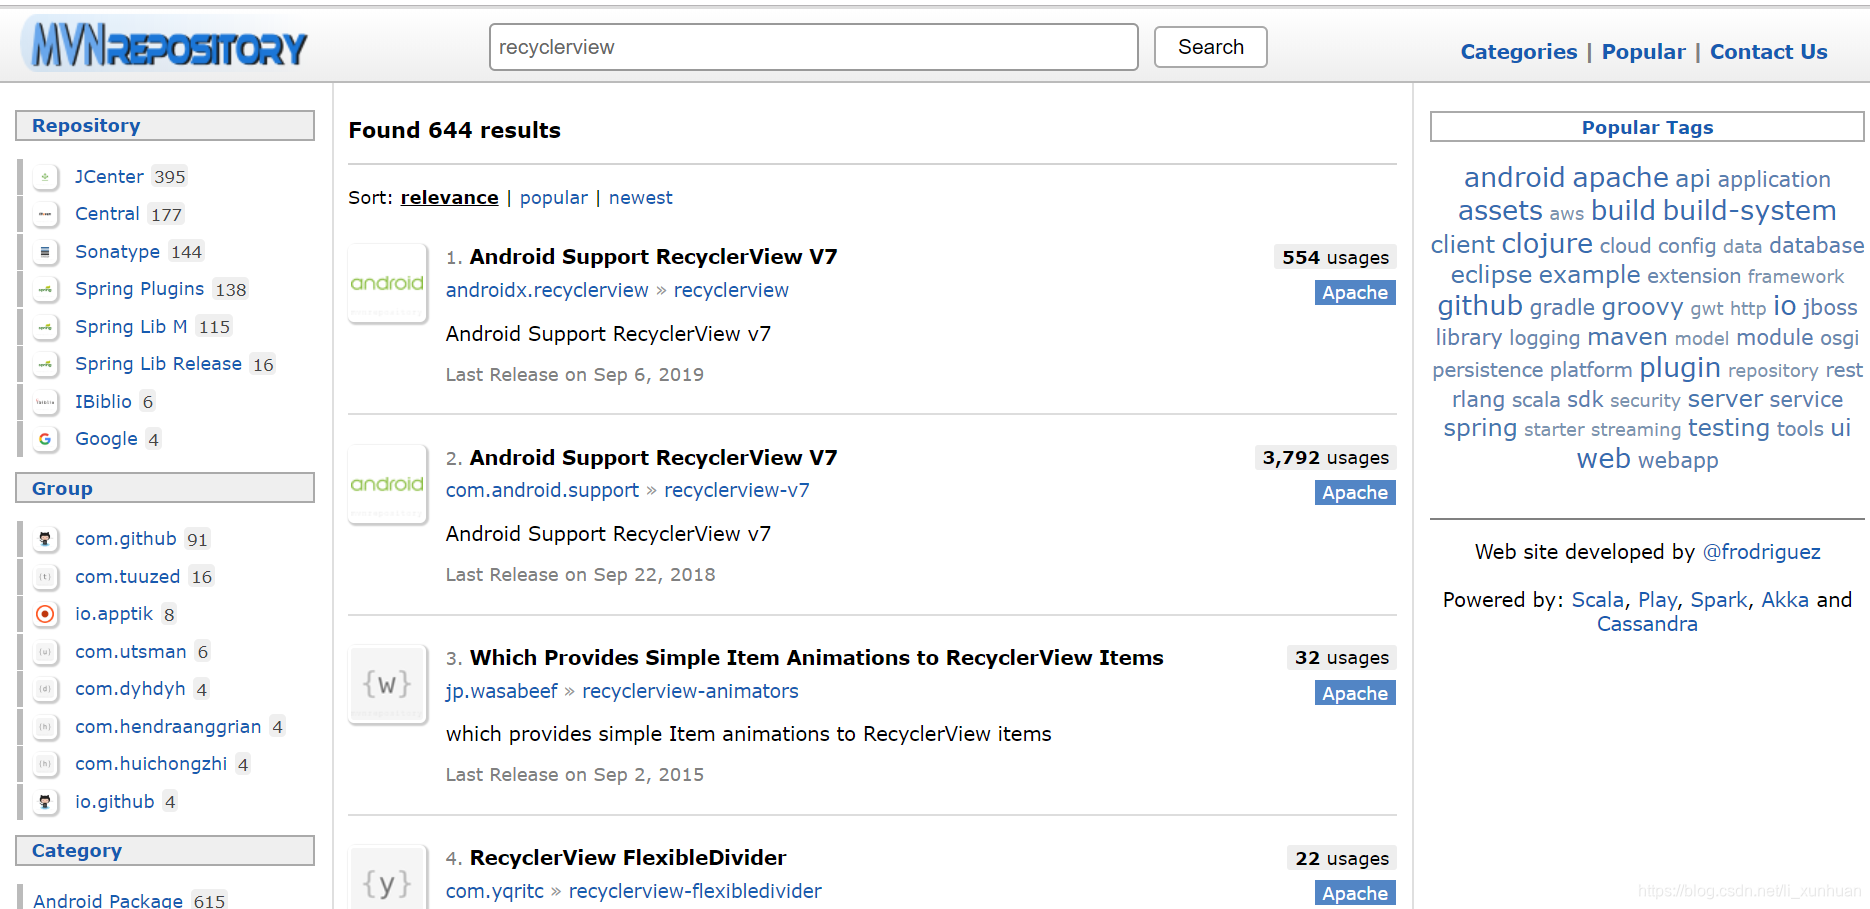Open the recyclerview-v7 artifact link

[737, 490]
